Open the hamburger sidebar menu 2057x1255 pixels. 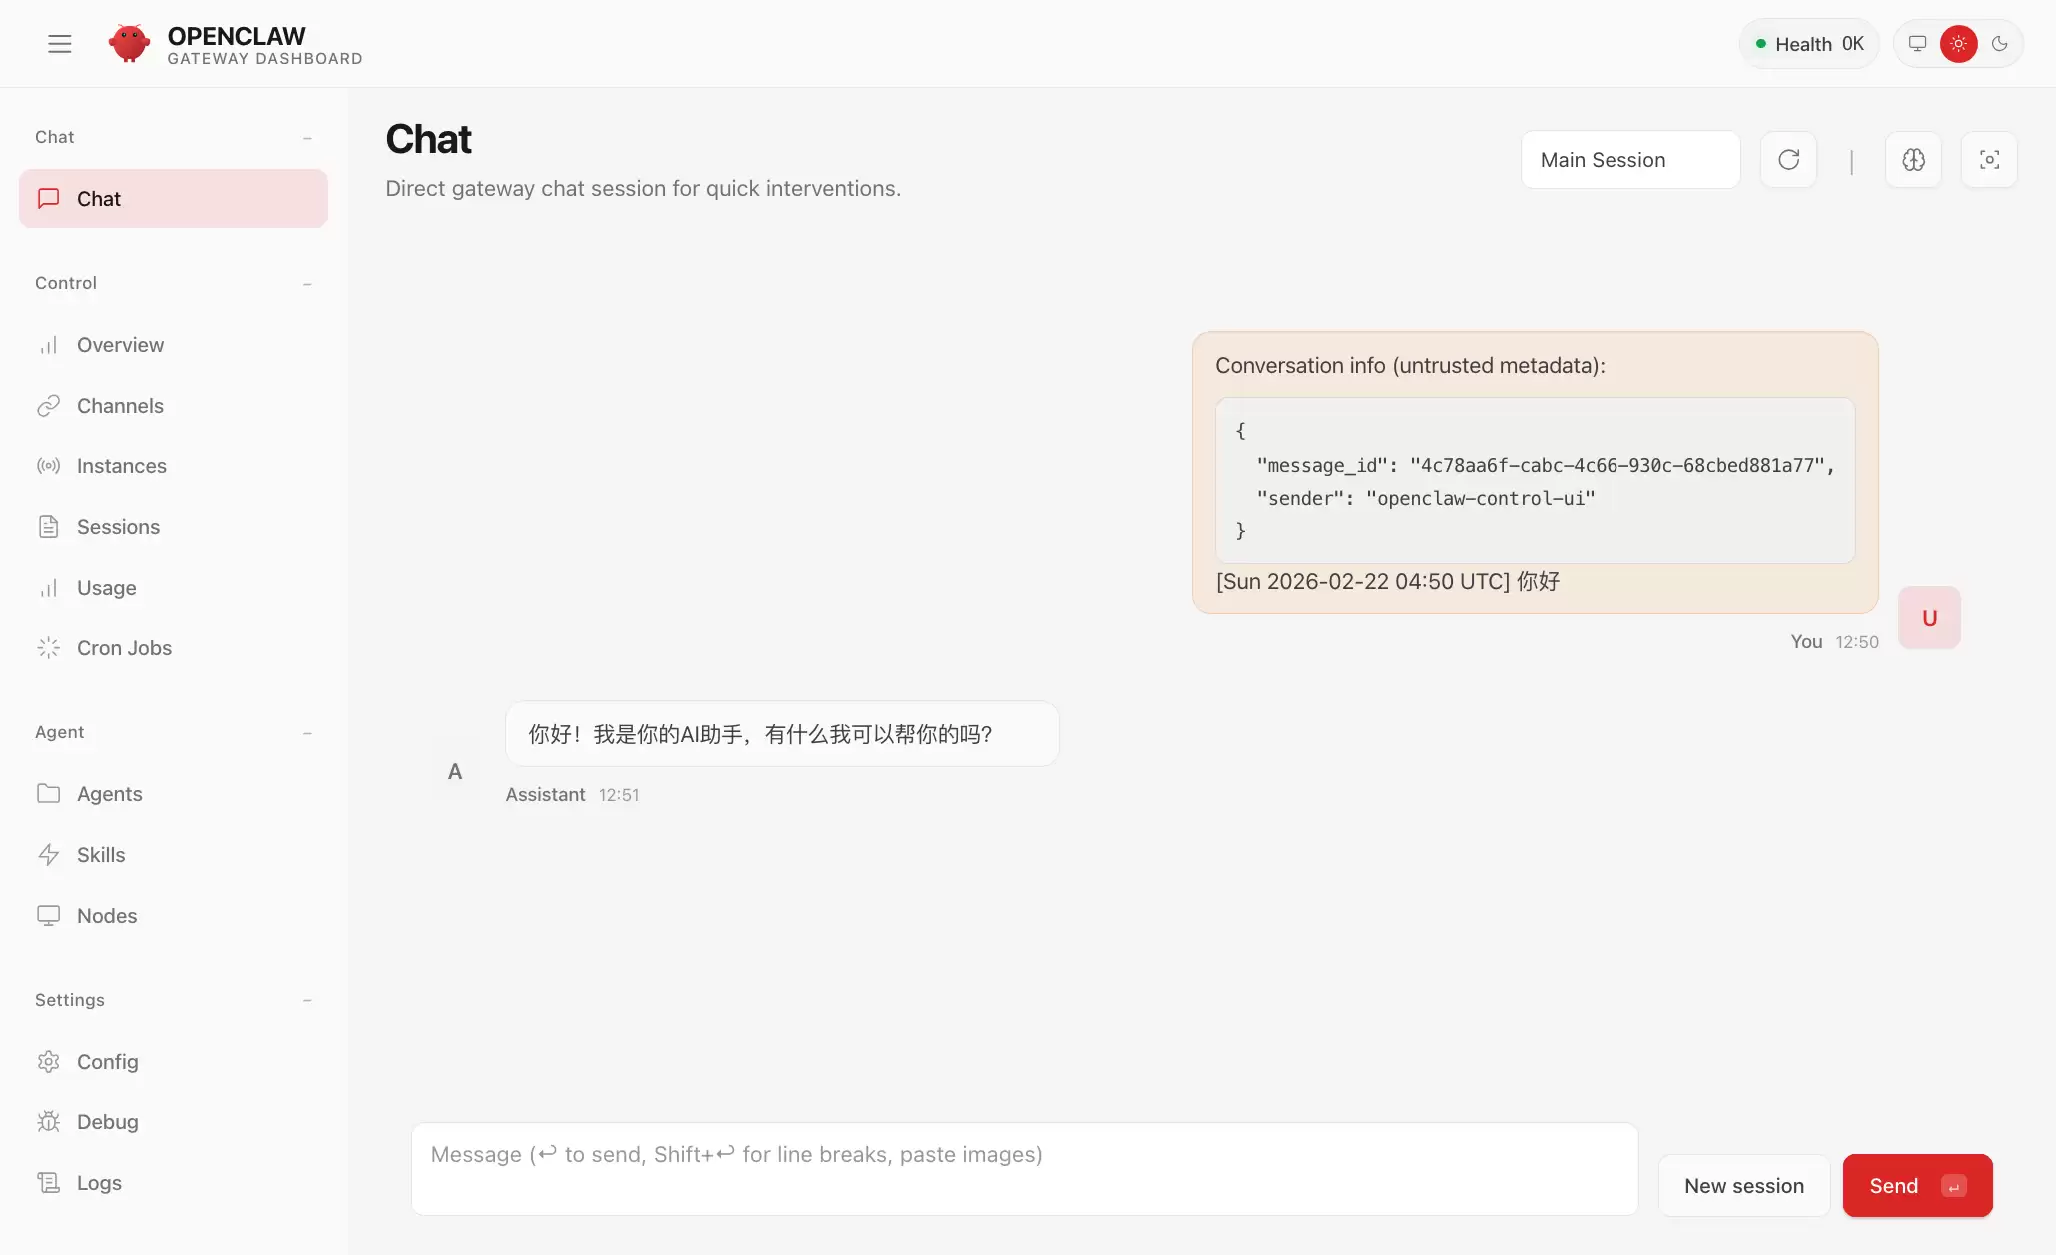(60, 44)
